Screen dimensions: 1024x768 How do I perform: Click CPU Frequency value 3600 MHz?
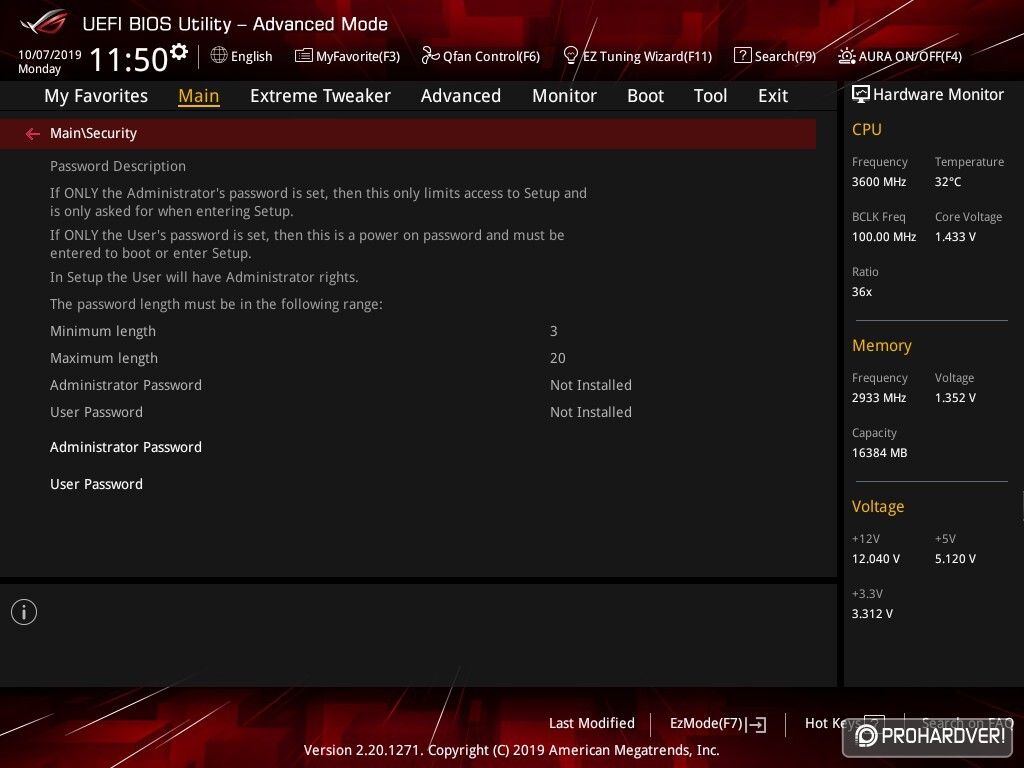tap(878, 182)
